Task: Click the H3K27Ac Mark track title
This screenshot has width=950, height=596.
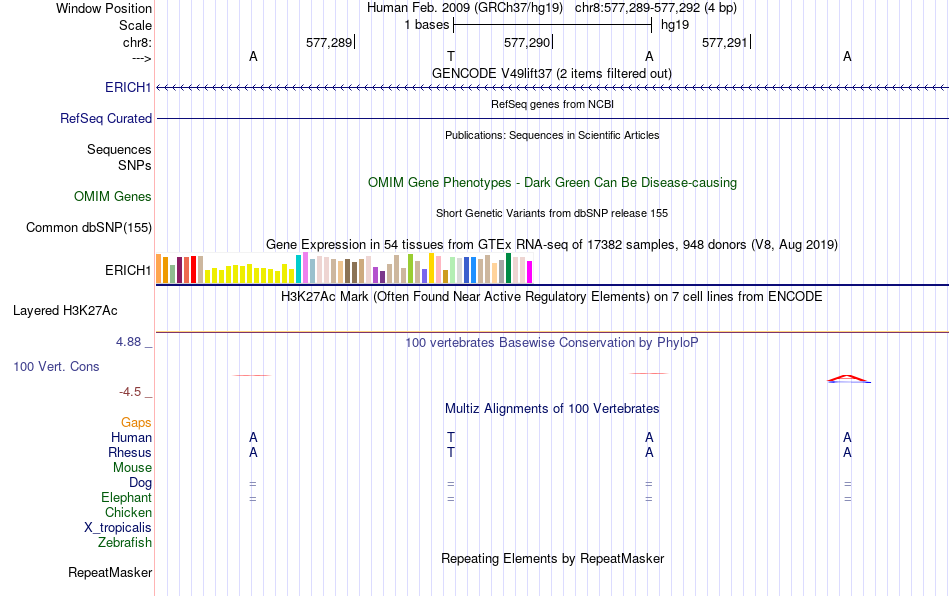Action: click(x=552, y=297)
